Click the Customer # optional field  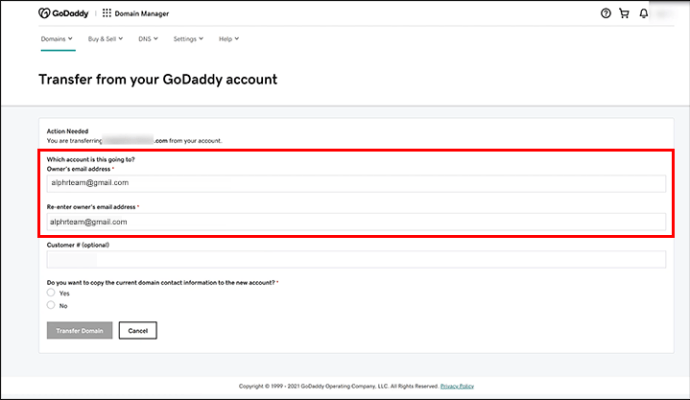(x=356, y=260)
